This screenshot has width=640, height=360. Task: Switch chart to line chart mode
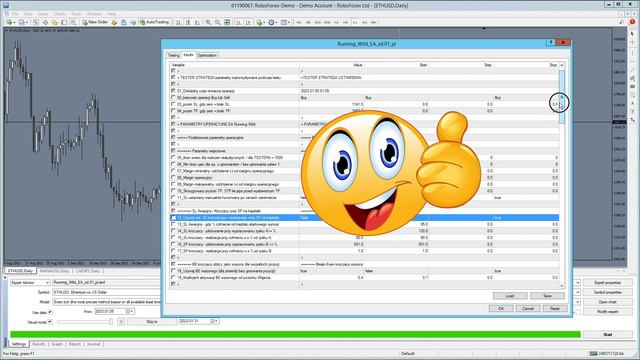point(197,22)
